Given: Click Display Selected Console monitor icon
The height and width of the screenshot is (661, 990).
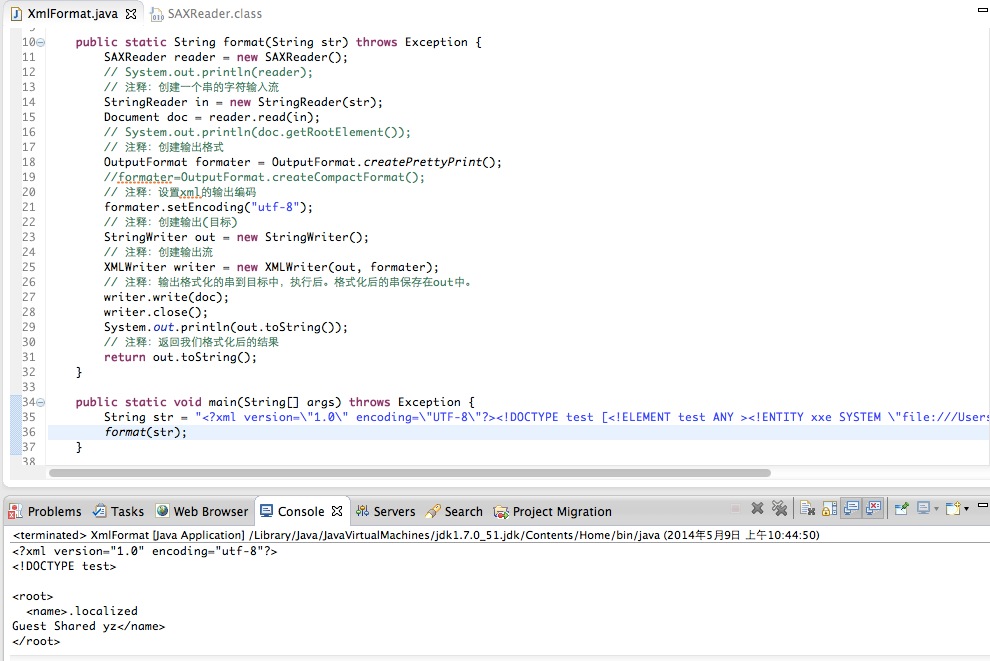Looking at the screenshot, I should click(924, 508).
